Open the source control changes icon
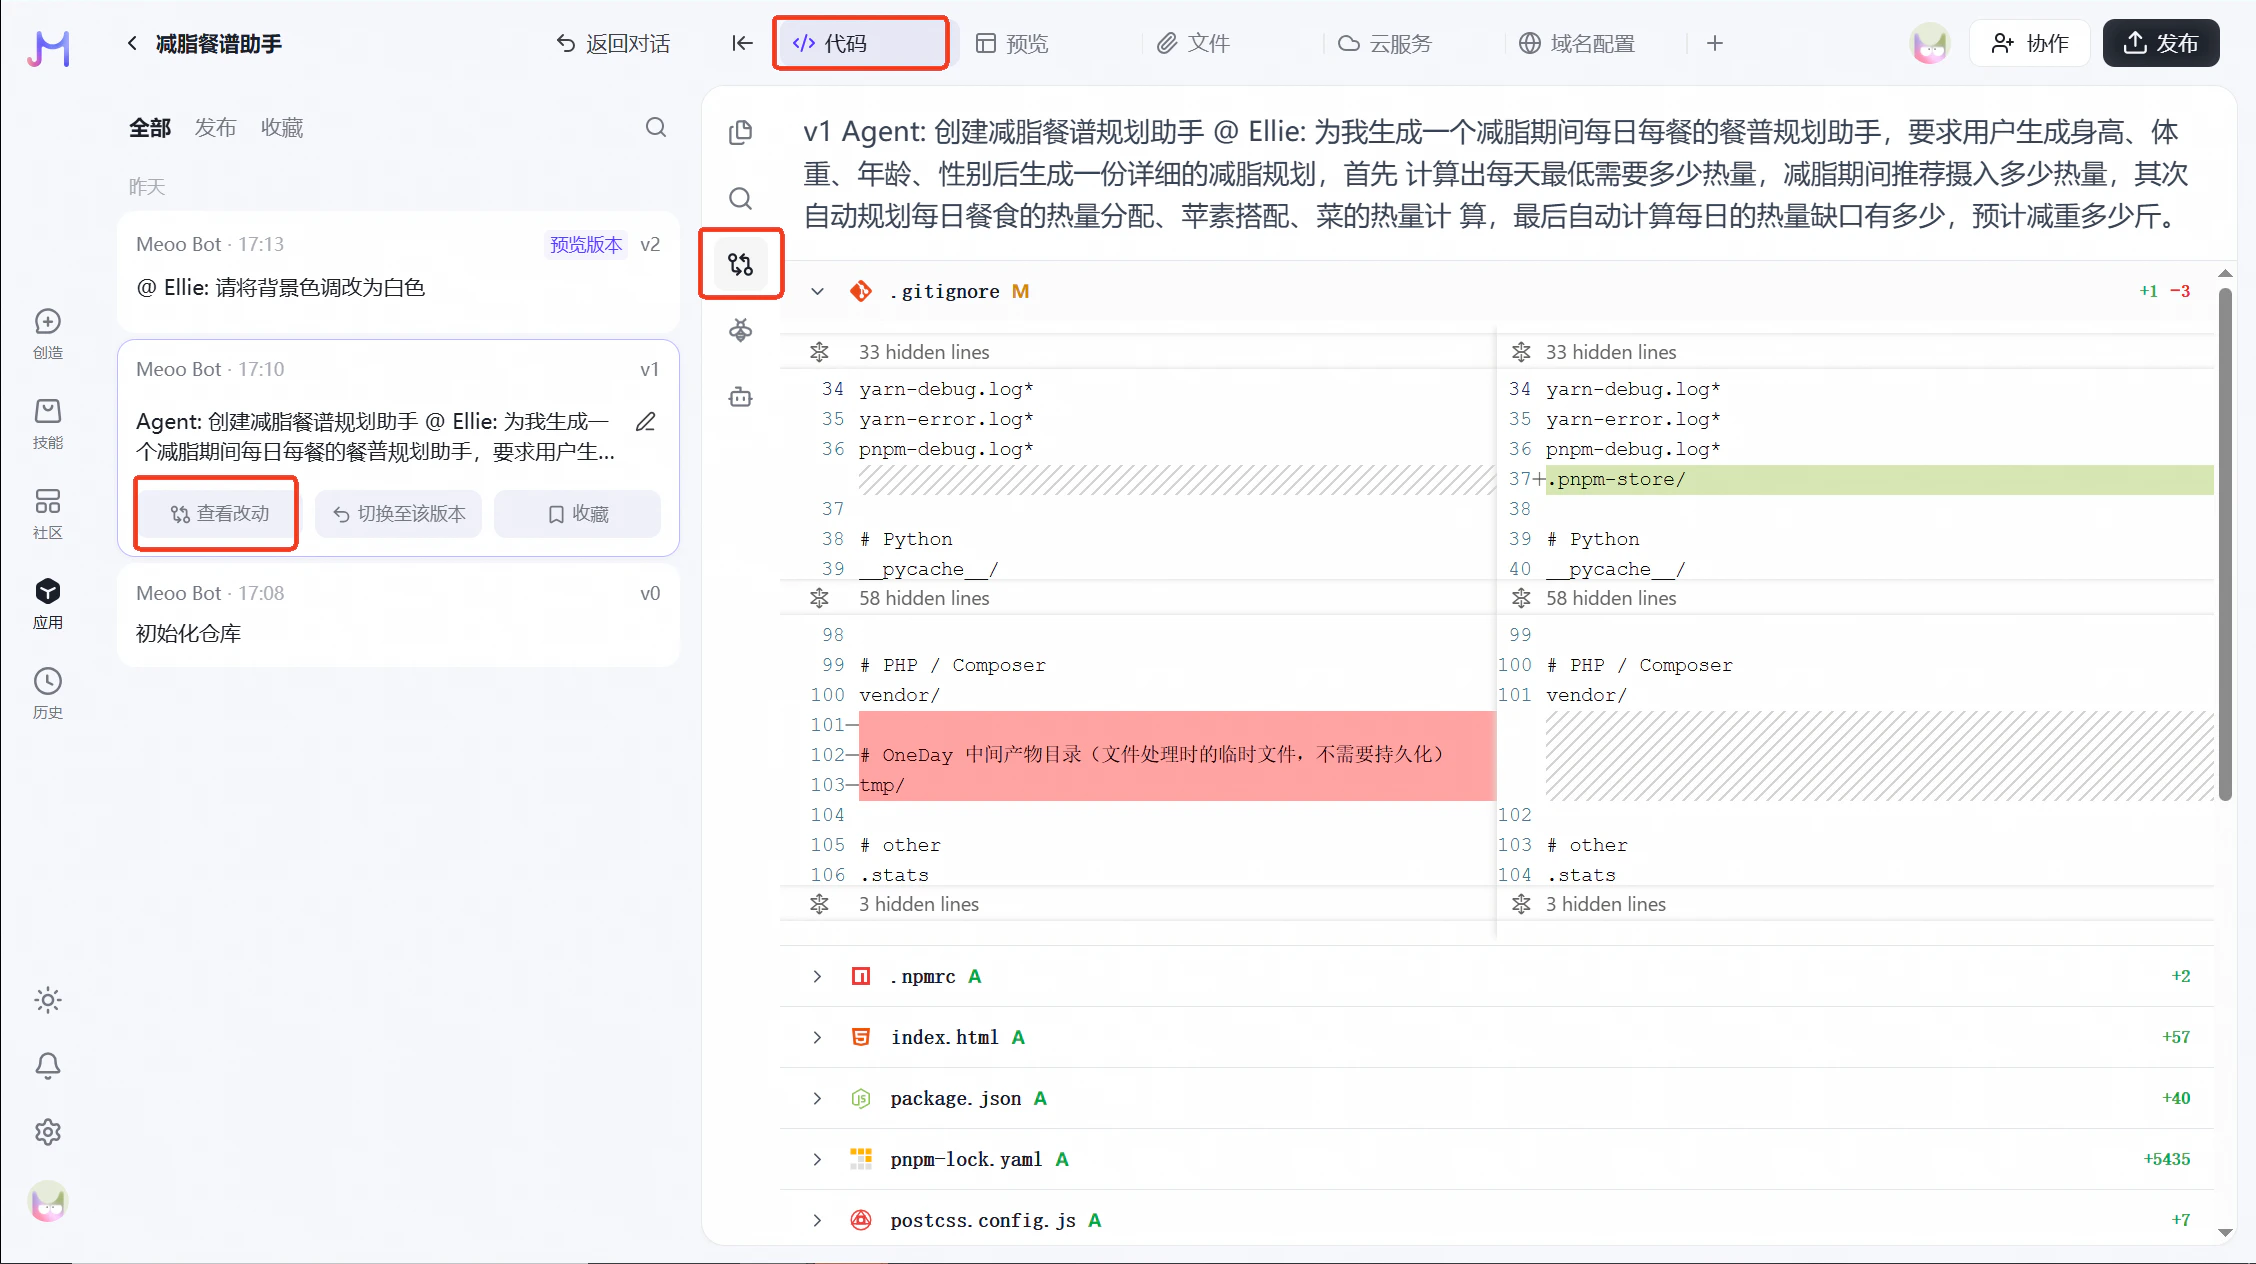2256x1264 pixels. coord(740,264)
